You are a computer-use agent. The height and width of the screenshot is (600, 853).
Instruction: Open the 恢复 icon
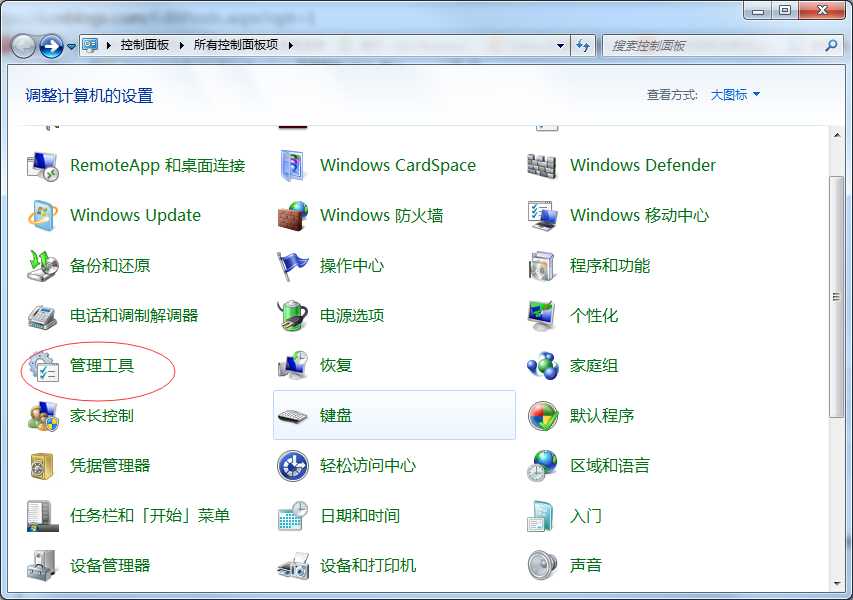coord(293,366)
